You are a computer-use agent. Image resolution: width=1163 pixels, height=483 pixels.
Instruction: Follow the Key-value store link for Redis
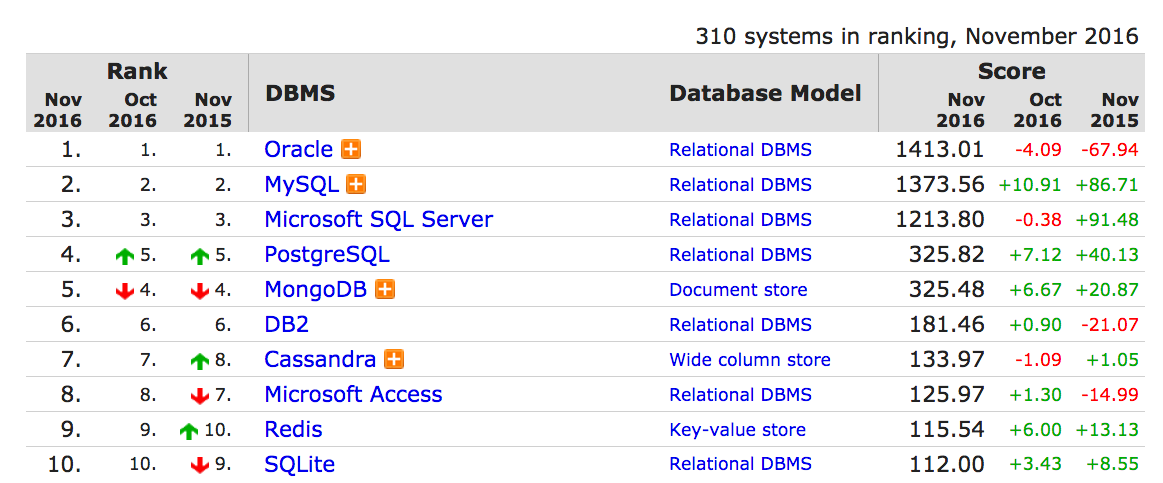737,430
